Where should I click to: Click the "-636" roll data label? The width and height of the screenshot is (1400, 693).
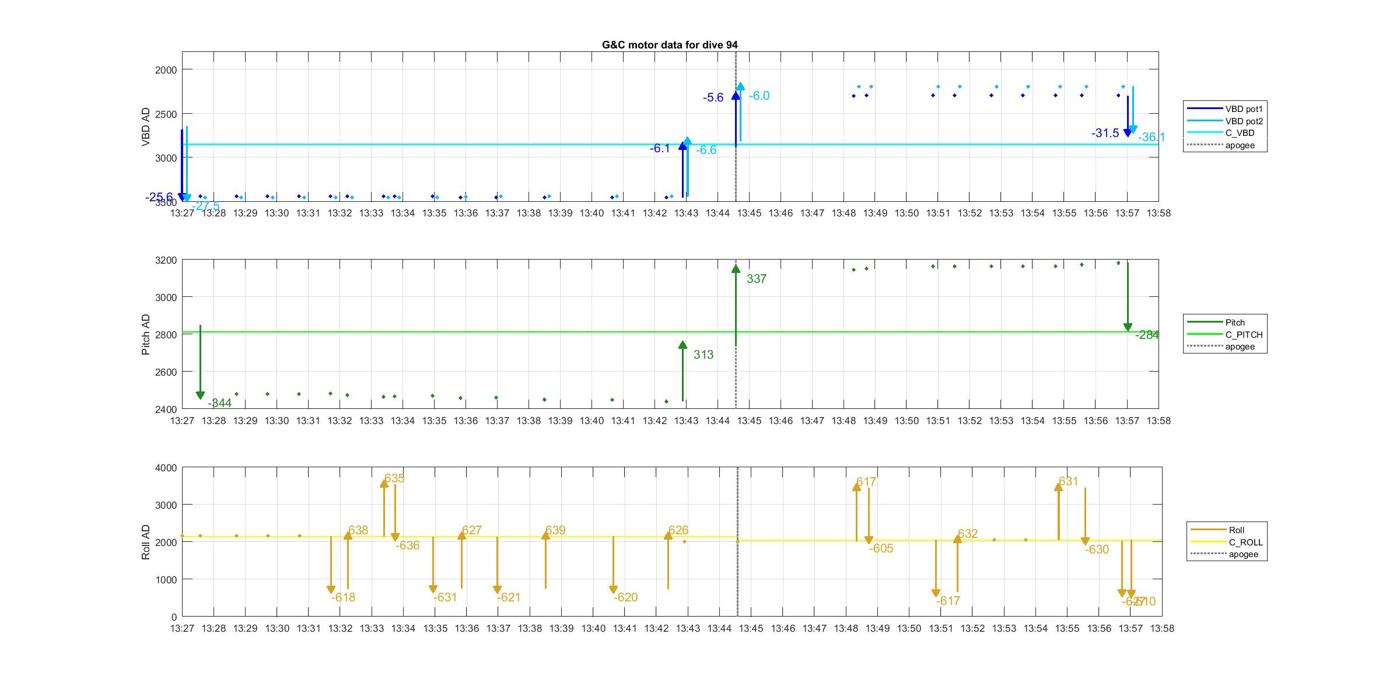[407, 546]
